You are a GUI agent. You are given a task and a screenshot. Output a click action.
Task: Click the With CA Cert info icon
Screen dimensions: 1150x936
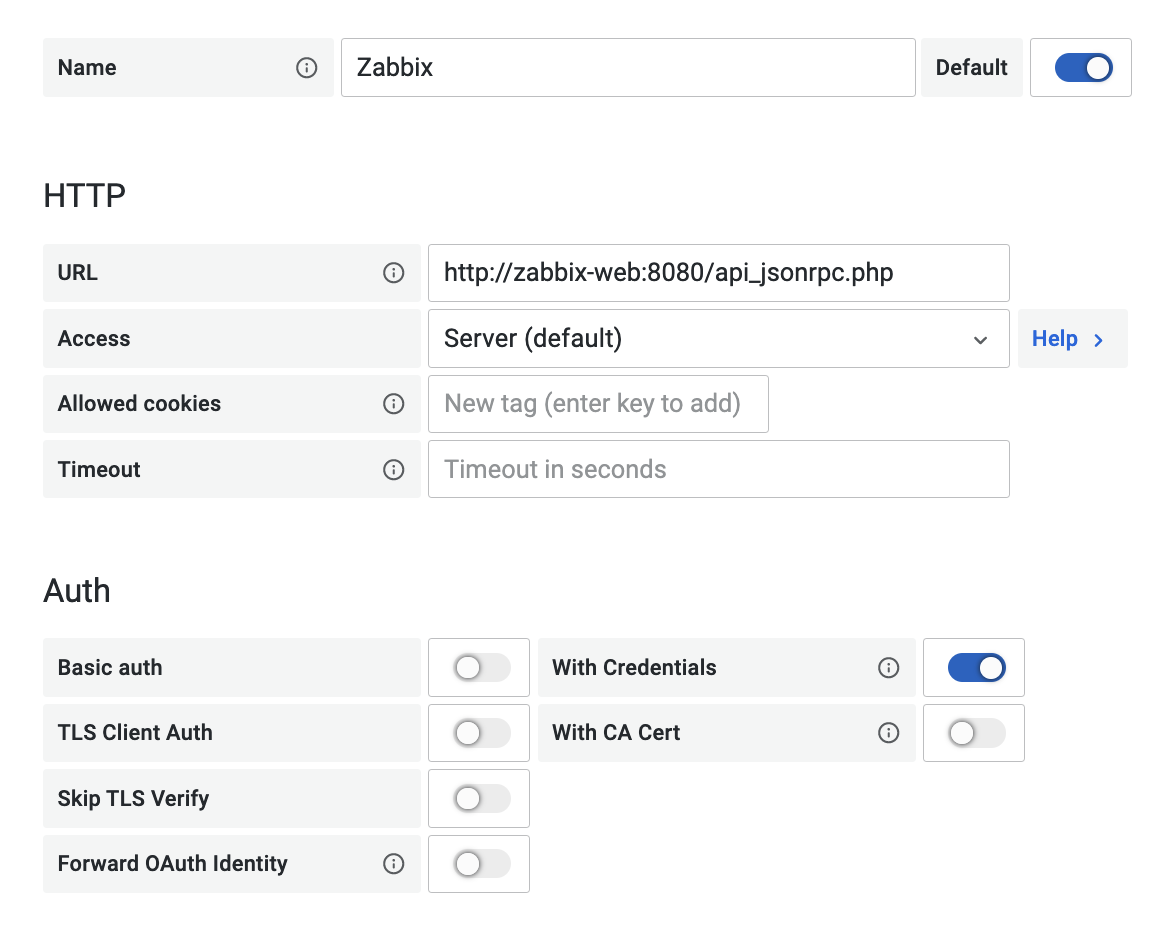(888, 733)
